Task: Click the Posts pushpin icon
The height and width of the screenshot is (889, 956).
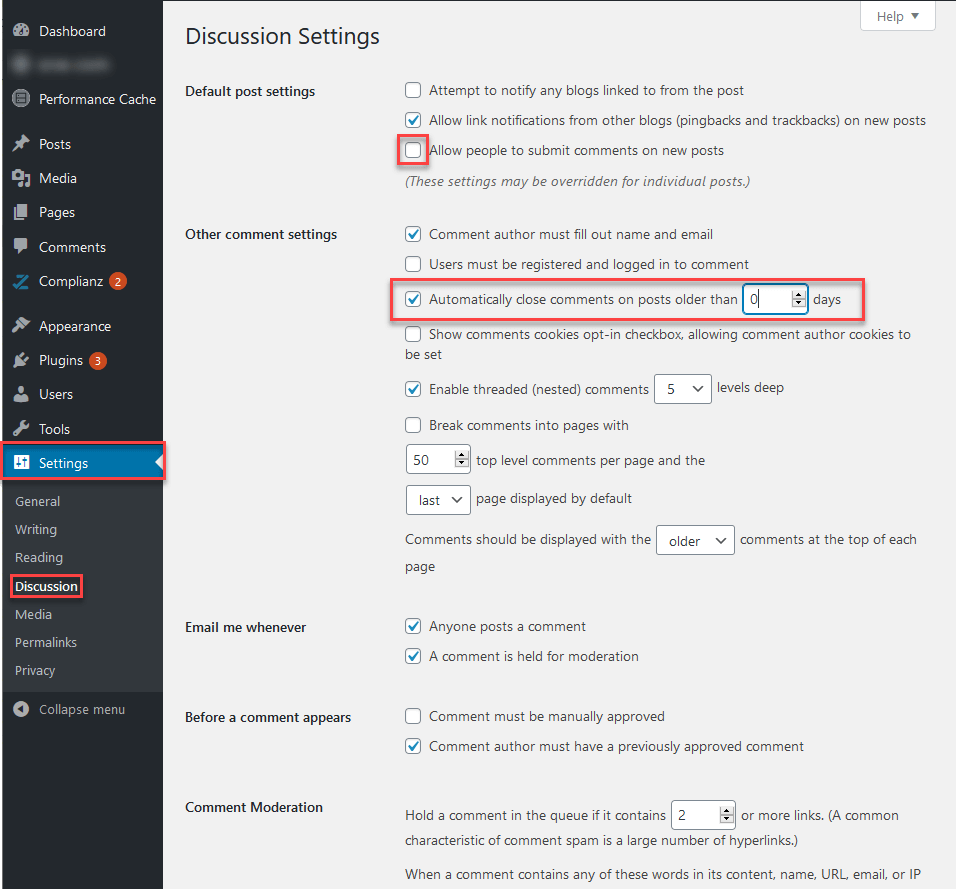Action: pos(21,143)
